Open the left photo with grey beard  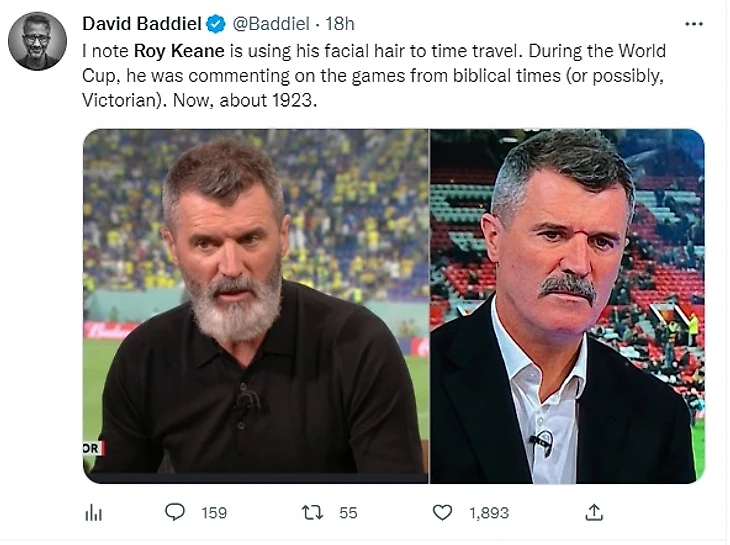[x=256, y=306]
